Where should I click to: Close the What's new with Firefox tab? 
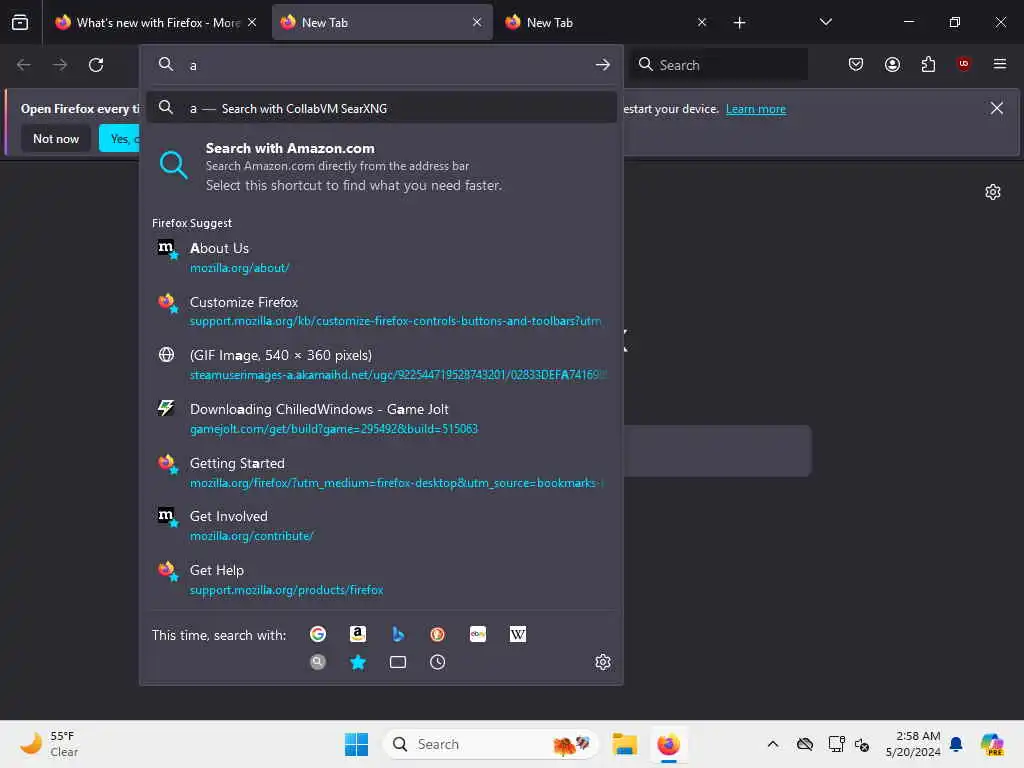[x=252, y=22]
